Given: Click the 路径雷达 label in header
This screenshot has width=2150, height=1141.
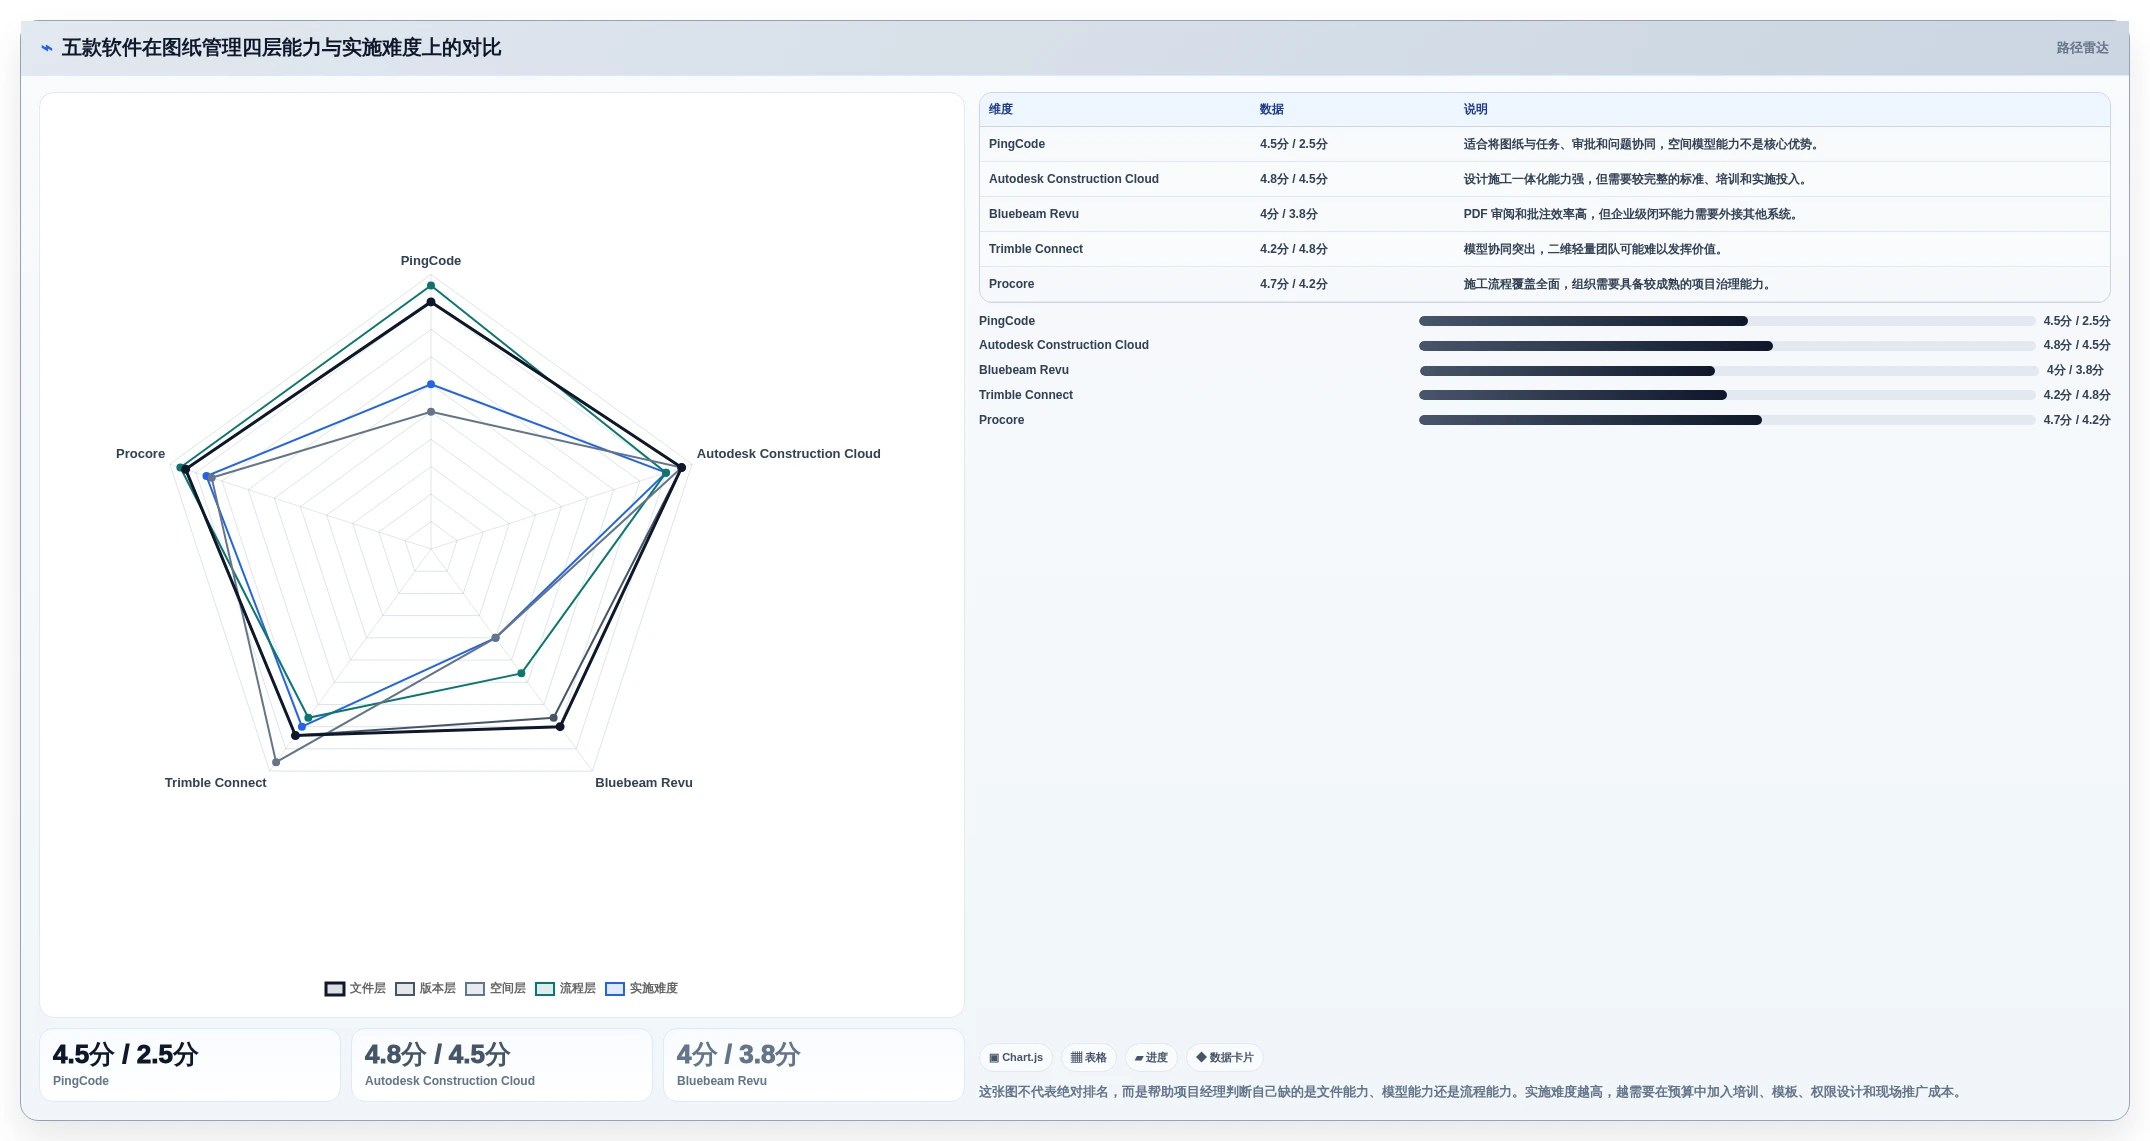Looking at the screenshot, I should 2082,48.
